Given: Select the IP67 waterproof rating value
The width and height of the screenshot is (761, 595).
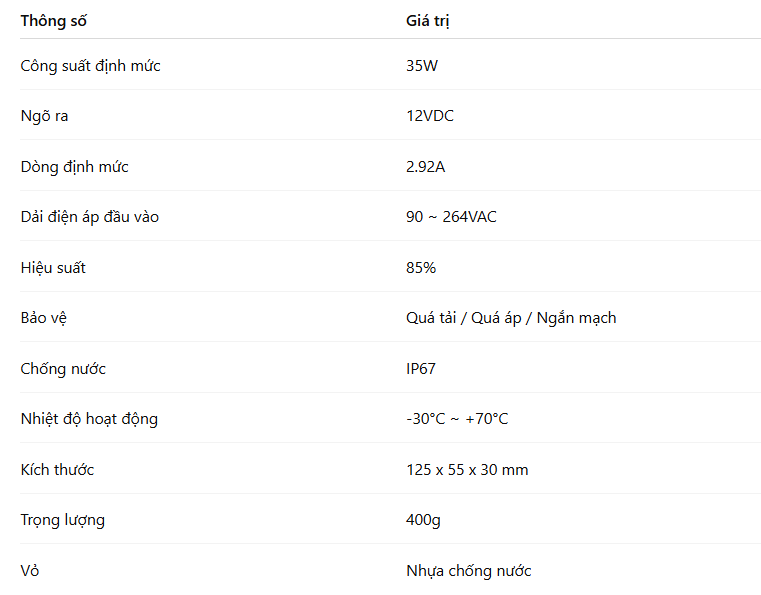Looking at the screenshot, I should click(421, 369).
